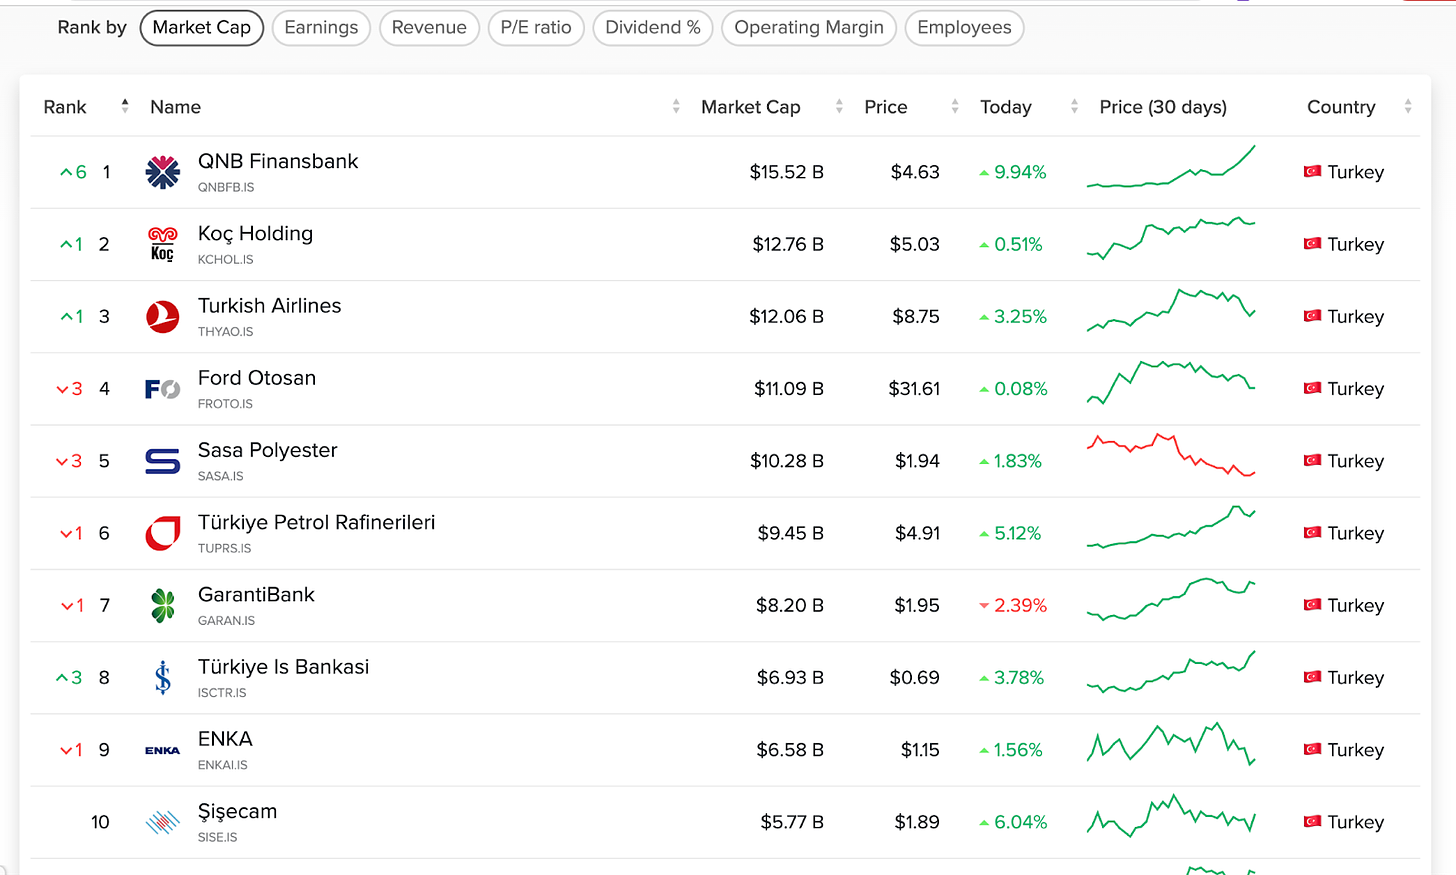The image size is (1456, 875).
Task: Open the GarantiBank company page
Action: 256,595
